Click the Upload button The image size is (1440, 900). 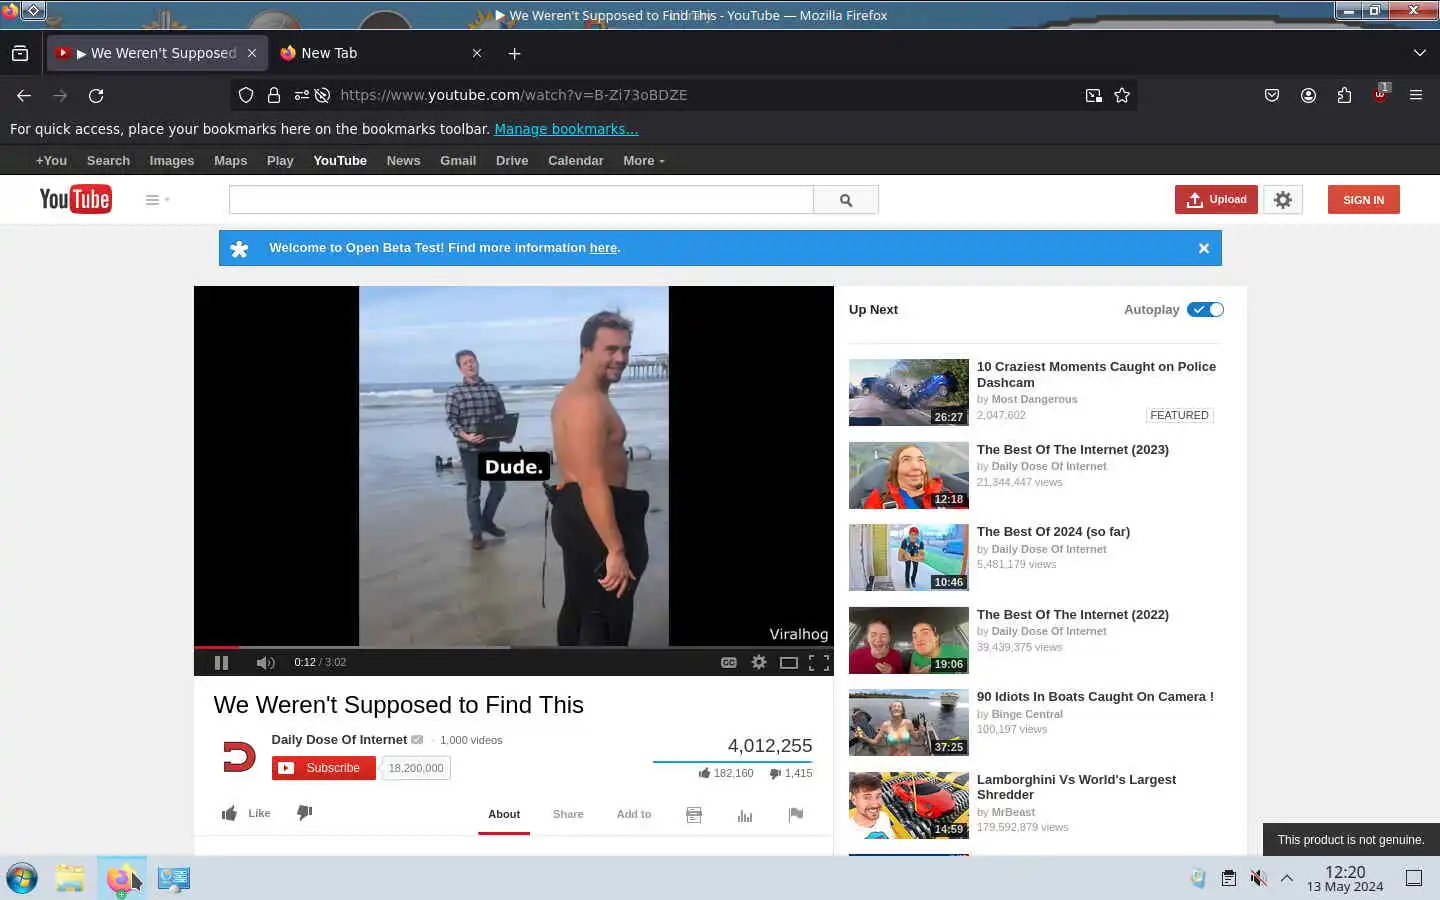tap(1216, 200)
